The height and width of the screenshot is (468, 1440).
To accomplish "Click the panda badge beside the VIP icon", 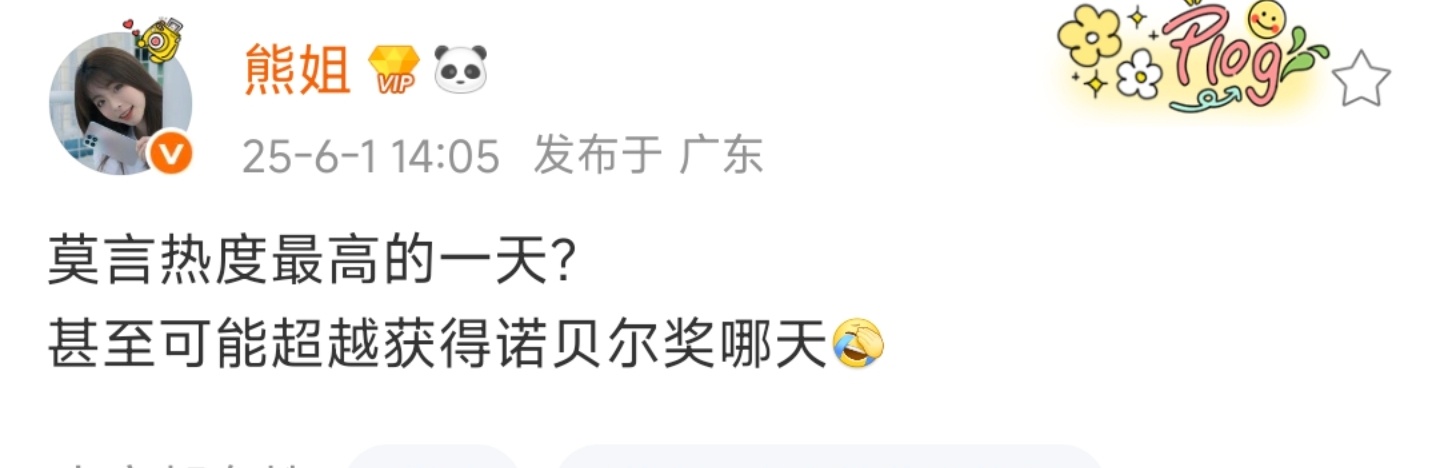I will click(460, 70).
